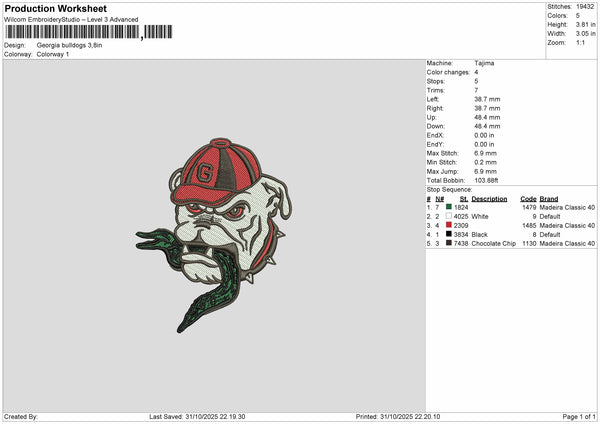Image resolution: width=600 pixels, height=424 pixels.
Task: Click 'Printed: 31/10/2025 22.20.10' footer
Action: tap(398, 417)
